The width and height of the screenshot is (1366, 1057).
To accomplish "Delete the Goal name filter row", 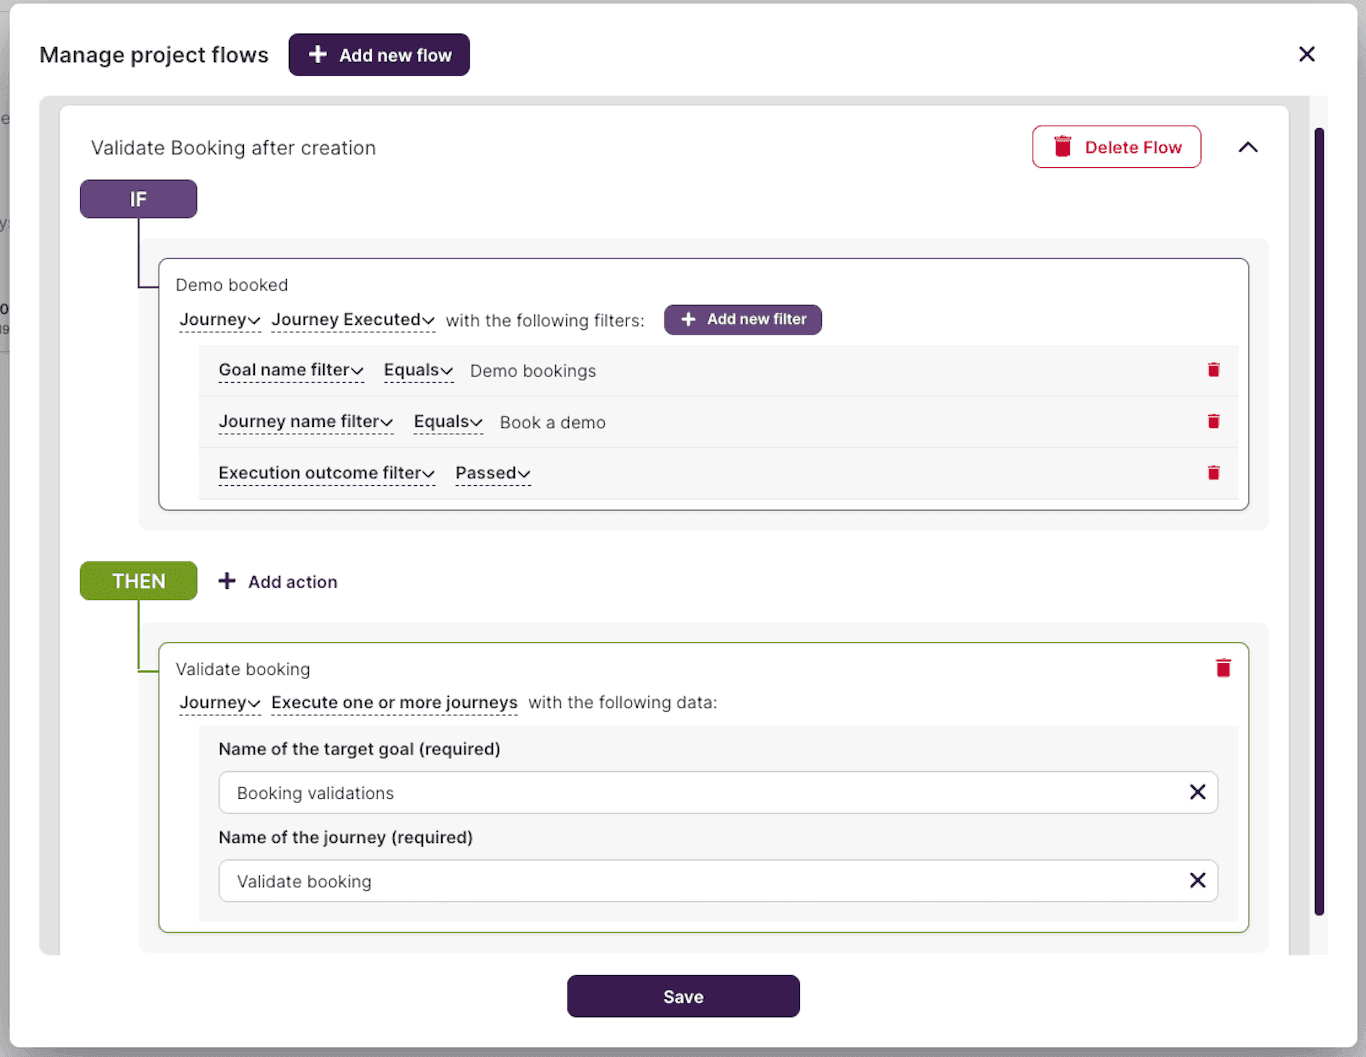I will [x=1213, y=370].
